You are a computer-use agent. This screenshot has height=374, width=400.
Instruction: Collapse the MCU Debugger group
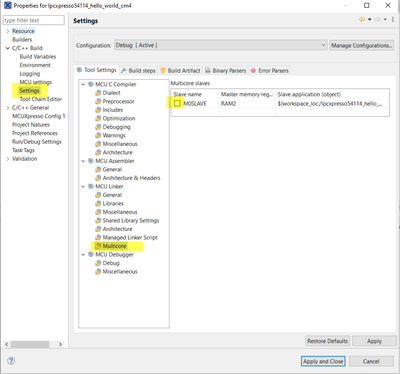[x=83, y=255]
